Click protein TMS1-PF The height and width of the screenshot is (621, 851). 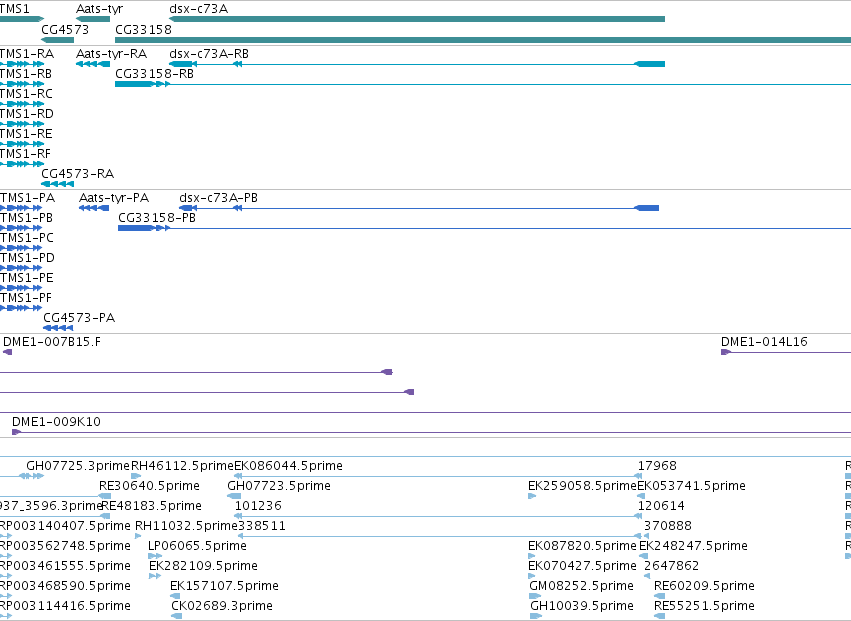click(26, 299)
